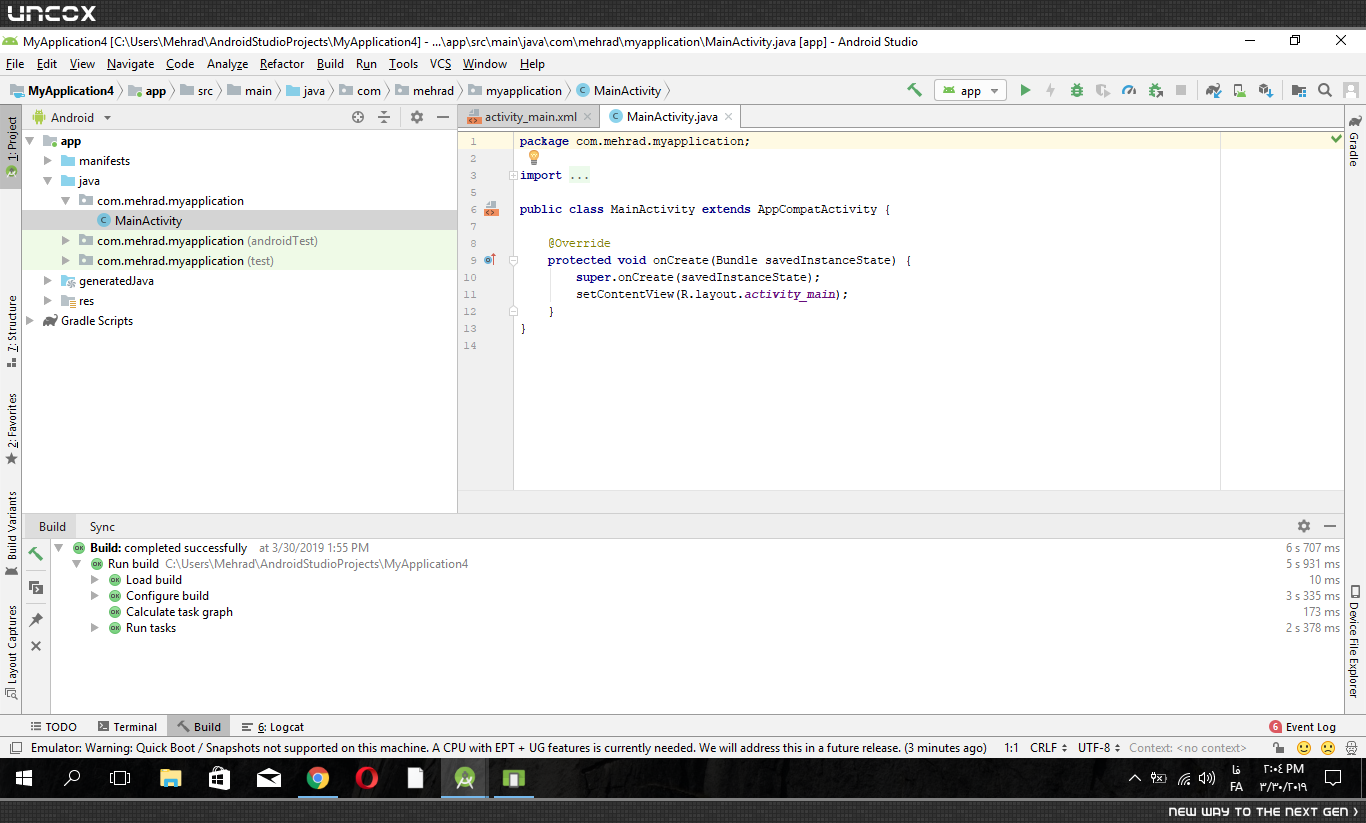Open Project Structure folder icon

point(1299,90)
